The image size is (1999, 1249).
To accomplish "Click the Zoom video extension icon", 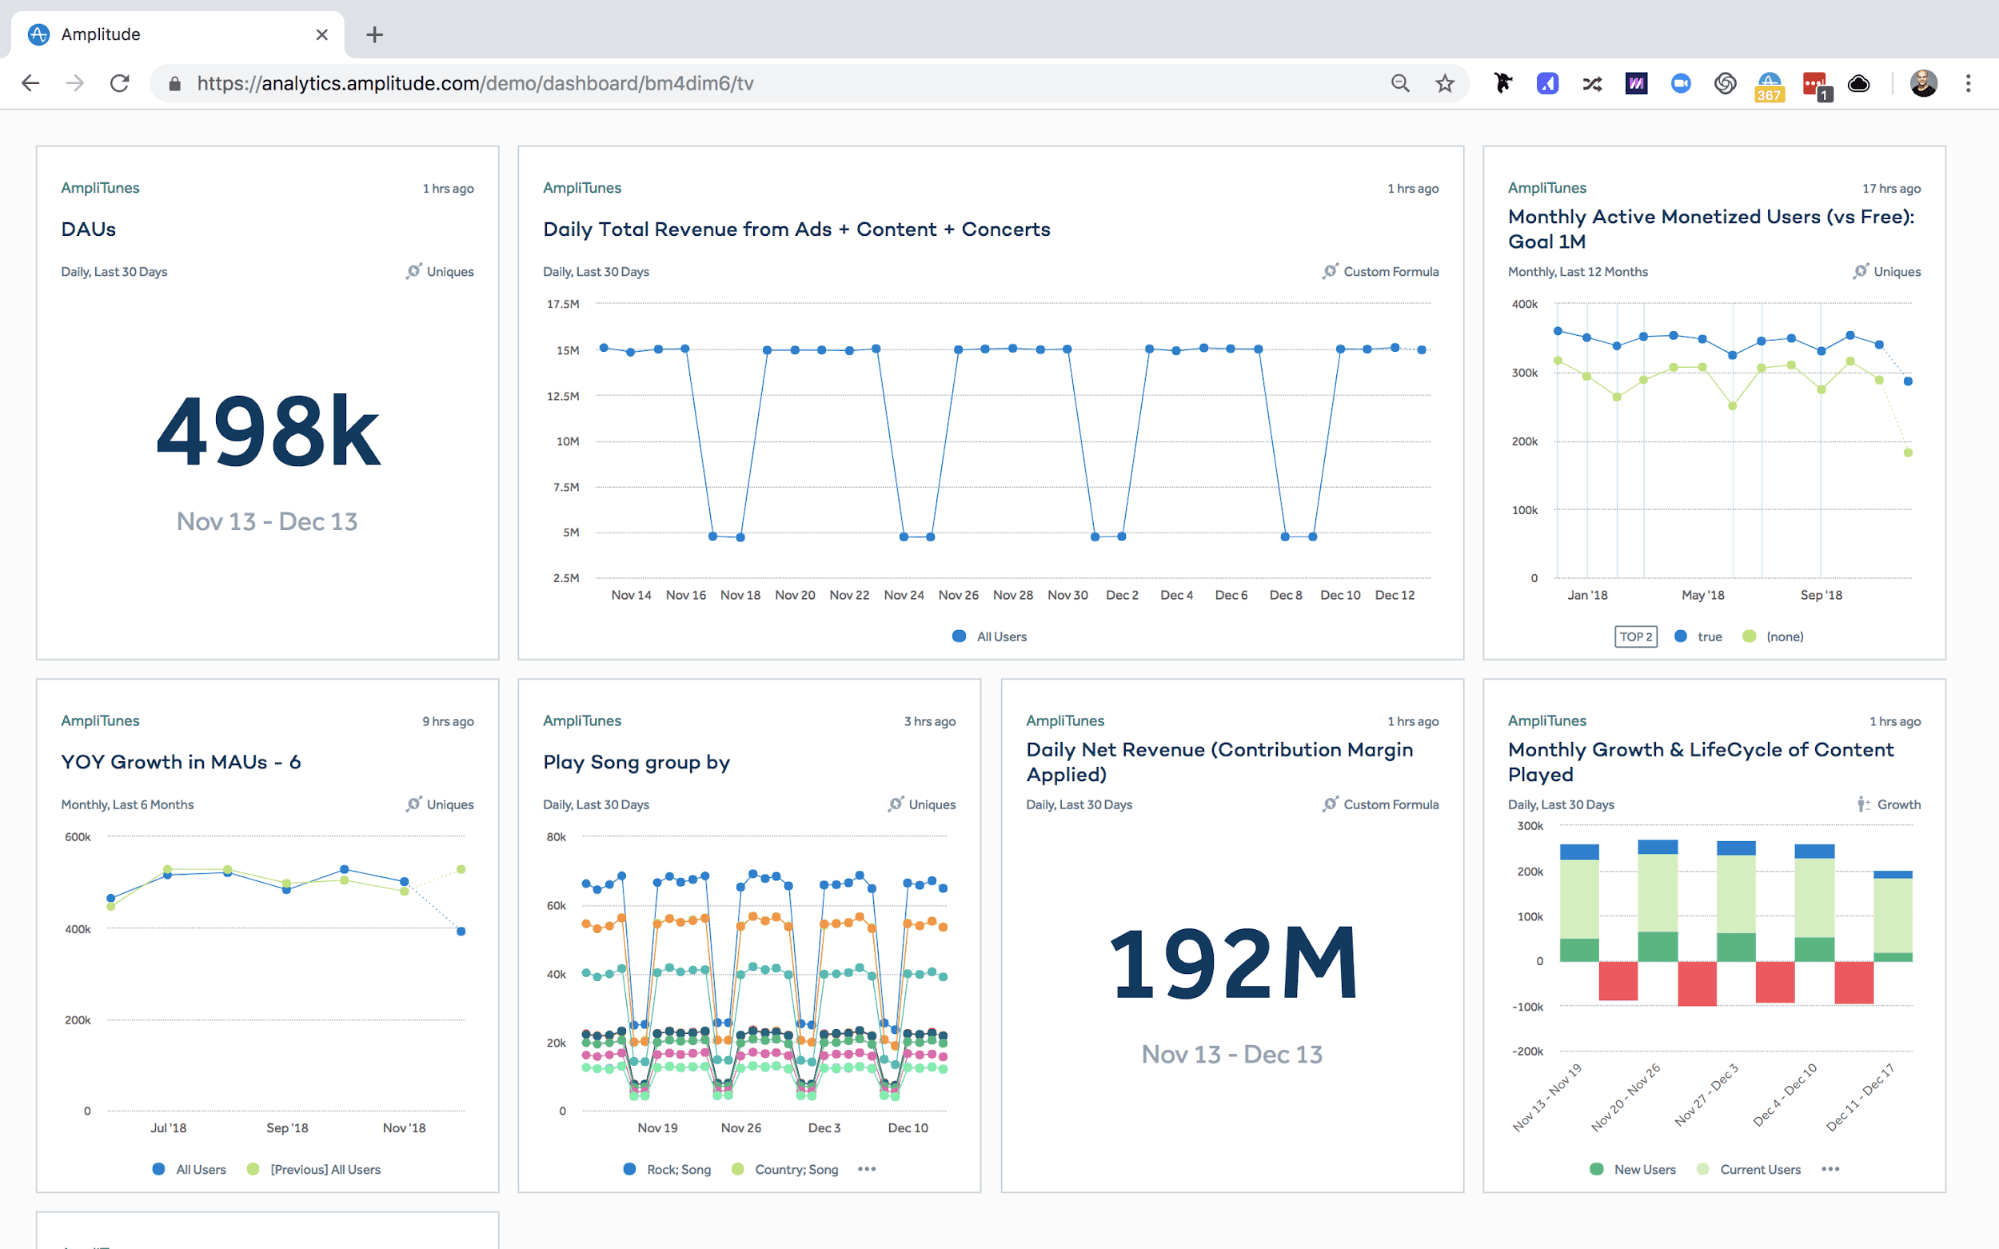I will 1680,83.
